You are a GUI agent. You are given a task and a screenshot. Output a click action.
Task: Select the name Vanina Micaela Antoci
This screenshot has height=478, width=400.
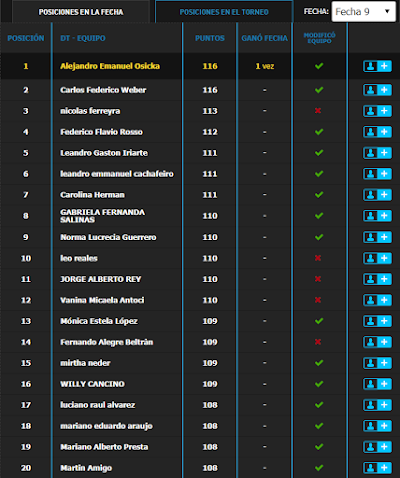102,300
